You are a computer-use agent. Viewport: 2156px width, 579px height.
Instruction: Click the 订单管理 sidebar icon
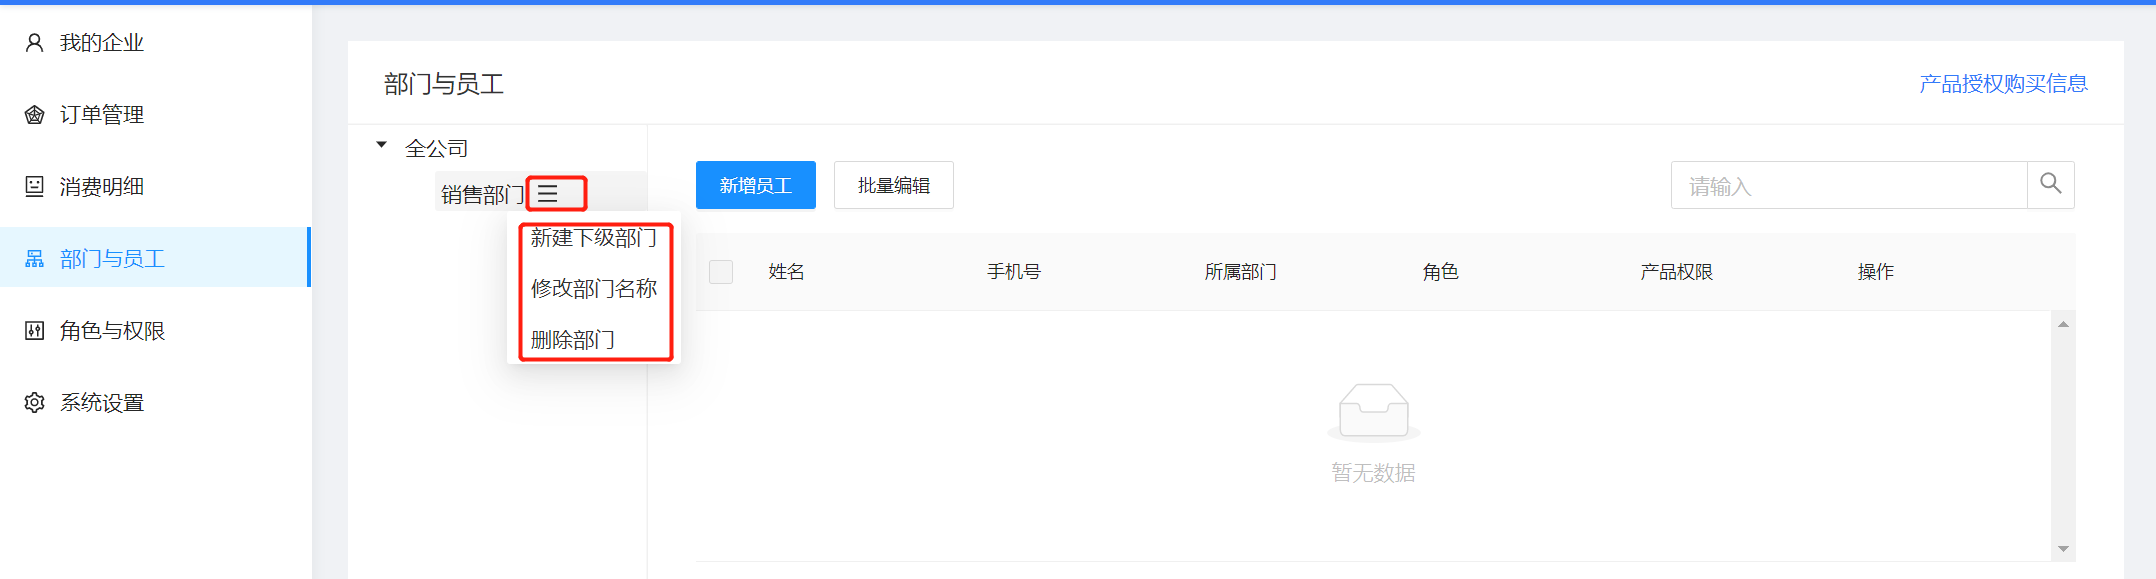(x=34, y=115)
